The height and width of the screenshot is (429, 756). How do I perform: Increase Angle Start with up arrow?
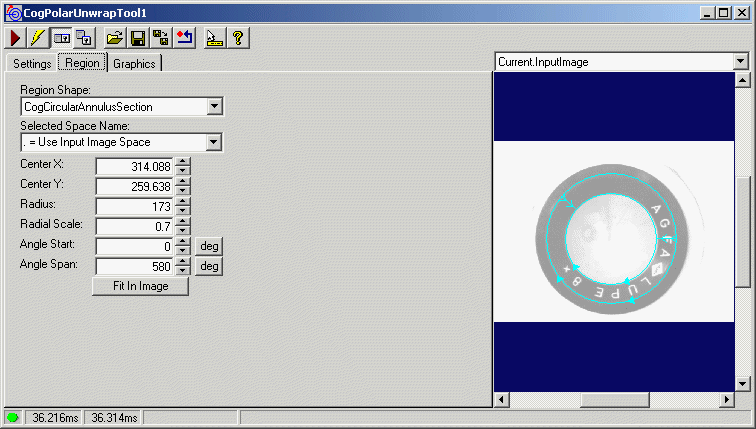pos(183,242)
